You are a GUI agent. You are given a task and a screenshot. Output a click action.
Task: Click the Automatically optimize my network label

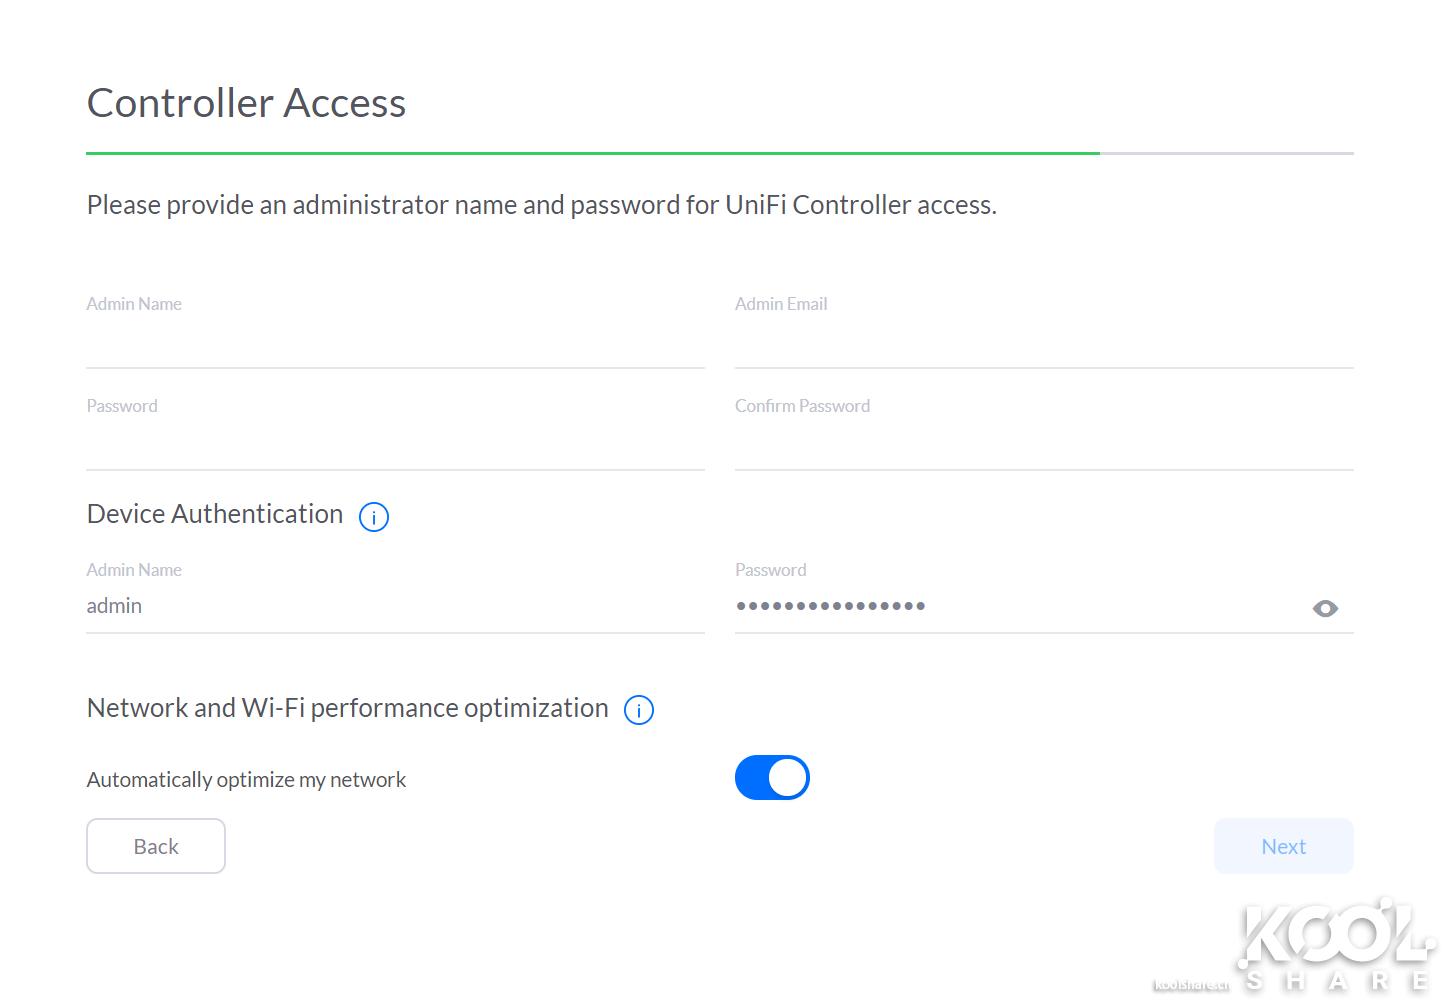pyautogui.click(x=246, y=779)
